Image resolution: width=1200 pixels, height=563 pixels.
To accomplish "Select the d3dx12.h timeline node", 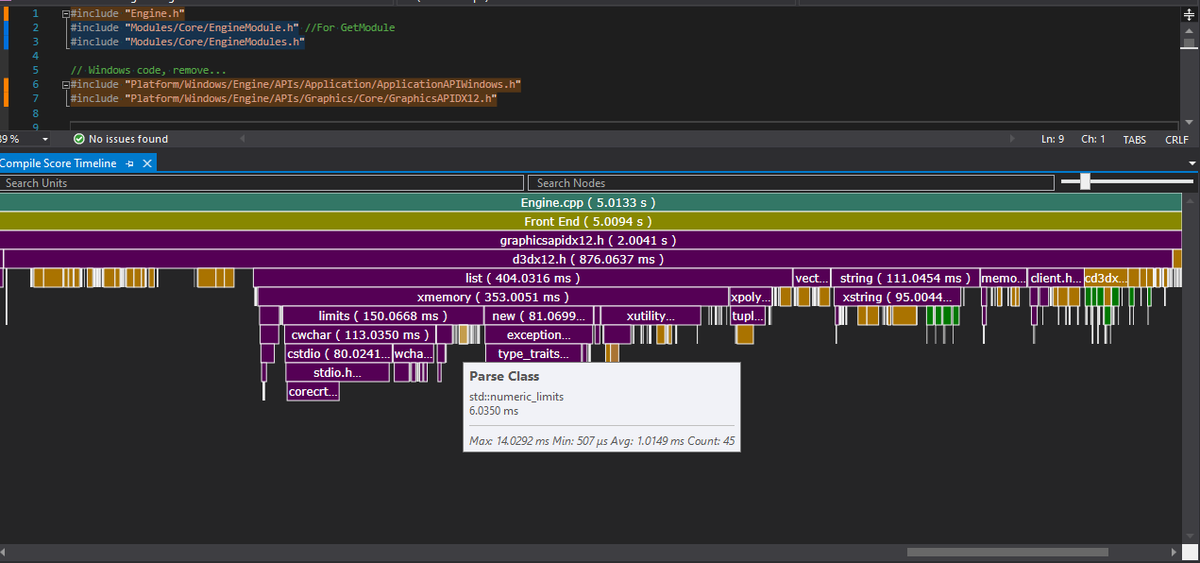I will click(x=588, y=259).
